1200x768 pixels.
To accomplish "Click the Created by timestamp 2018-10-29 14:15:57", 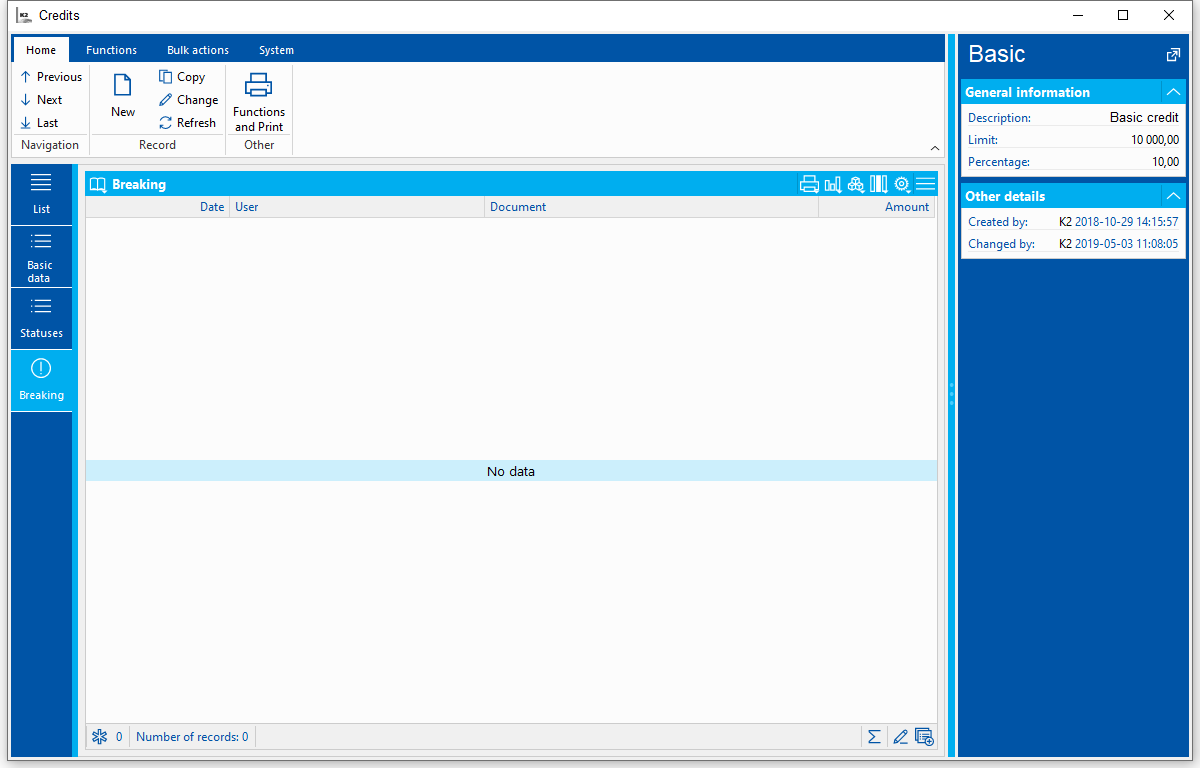I will point(1126,222).
